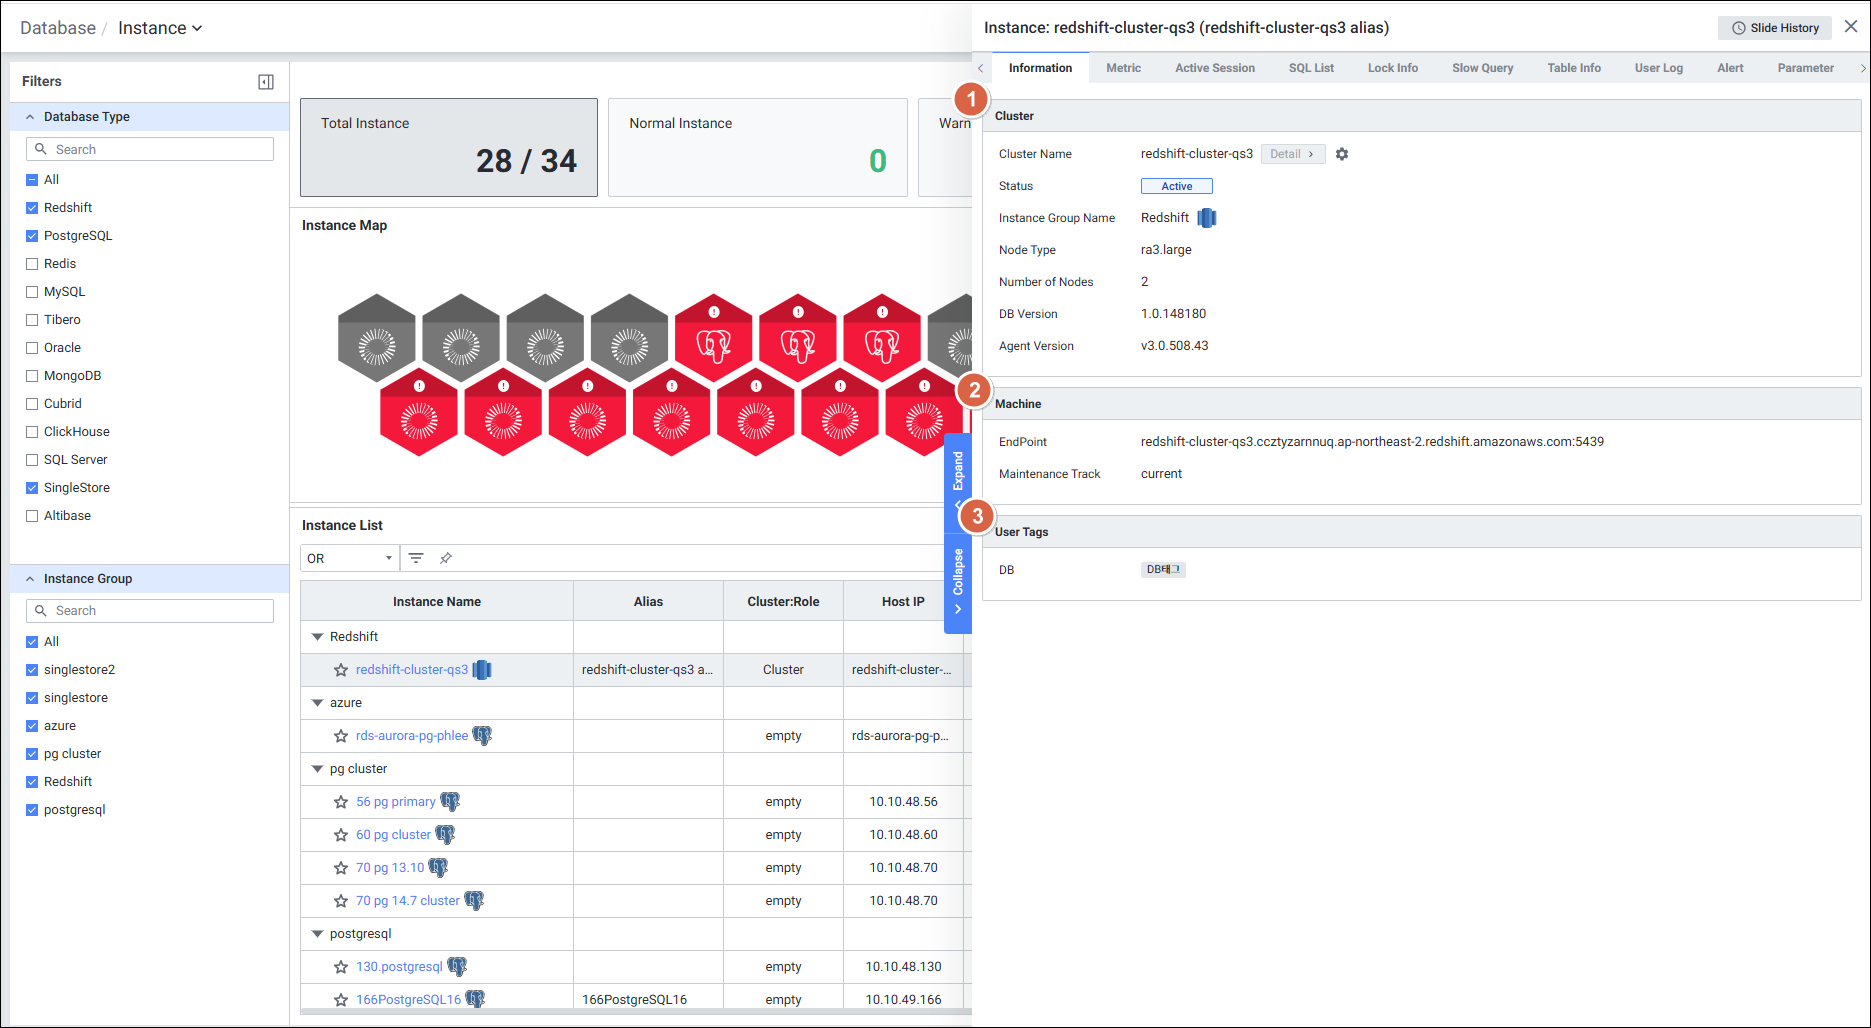Viewport: 1871px width, 1028px height.
Task: Click the filter lines icon in Instance List
Action: pyautogui.click(x=416, y=558)
